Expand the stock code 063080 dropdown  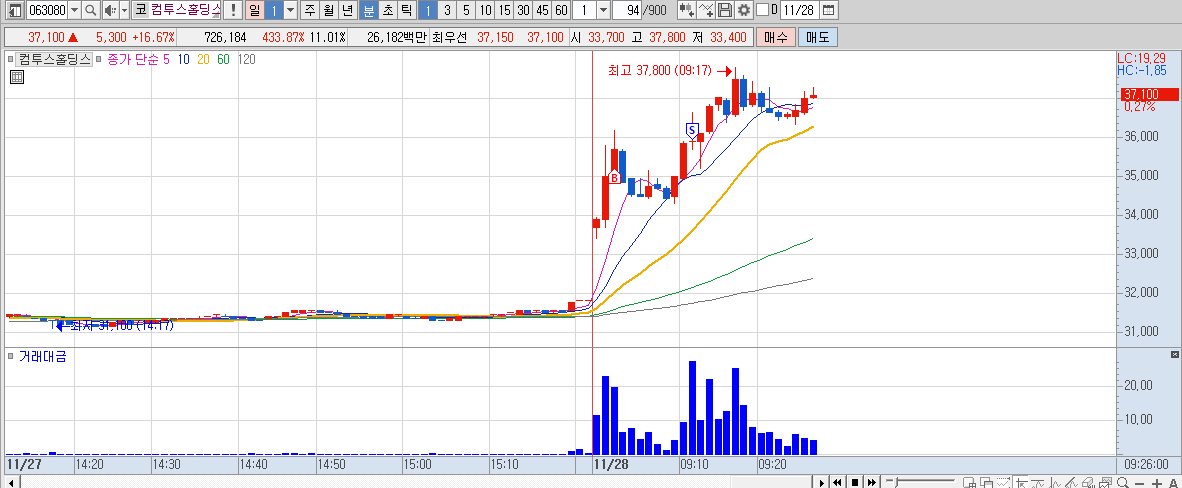74,10
